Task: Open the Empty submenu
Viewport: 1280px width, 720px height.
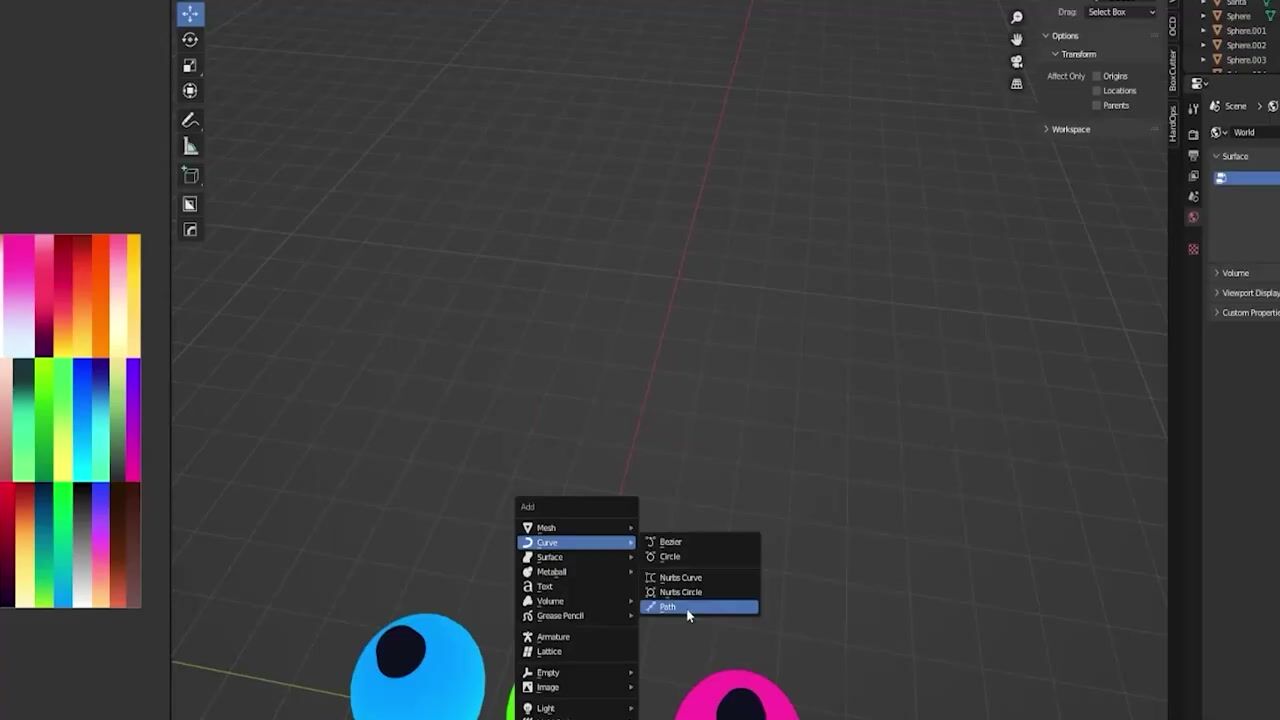Action: [x=577, y=673]
